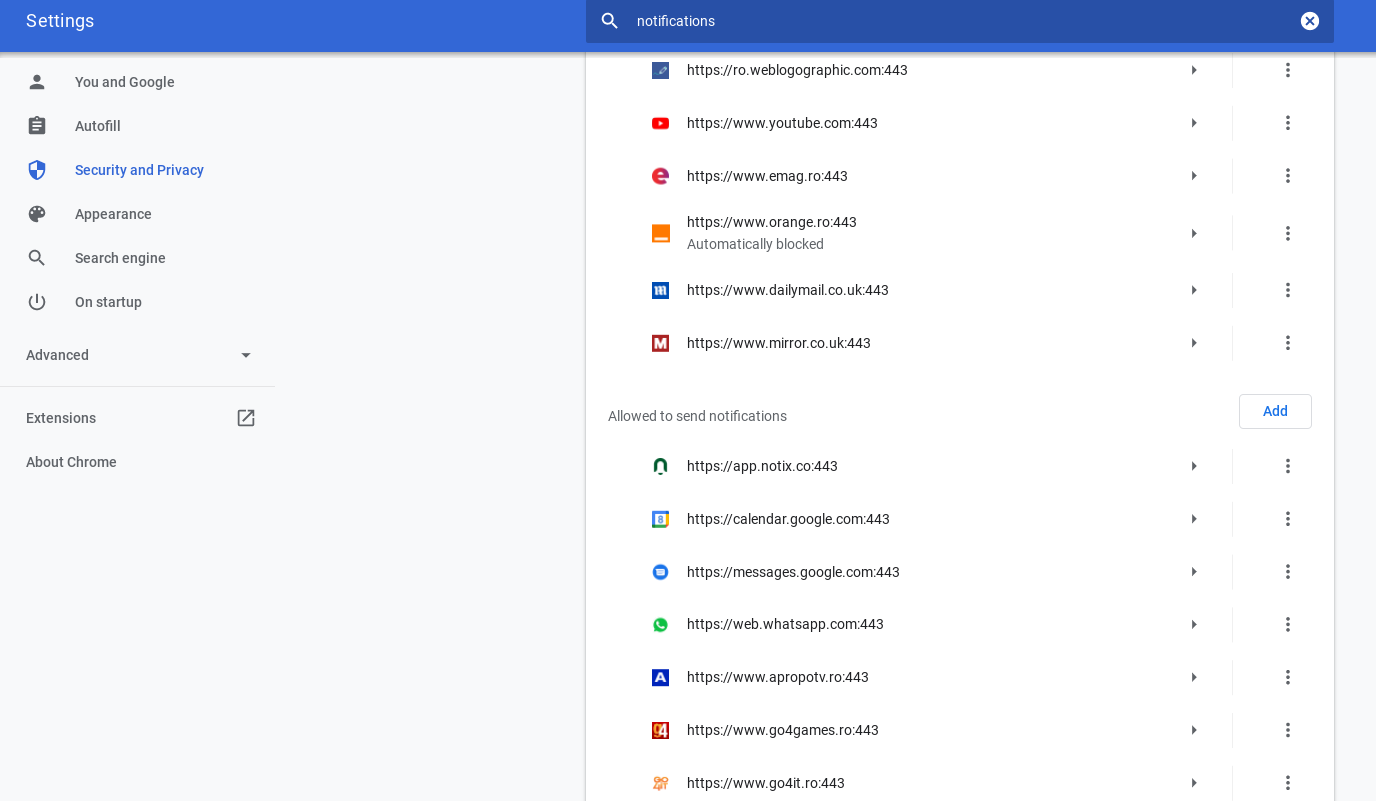Screen dimensions: 1376x801
Task: Select the https://messages.google.com:443 entry text
Action: (793, 572)
